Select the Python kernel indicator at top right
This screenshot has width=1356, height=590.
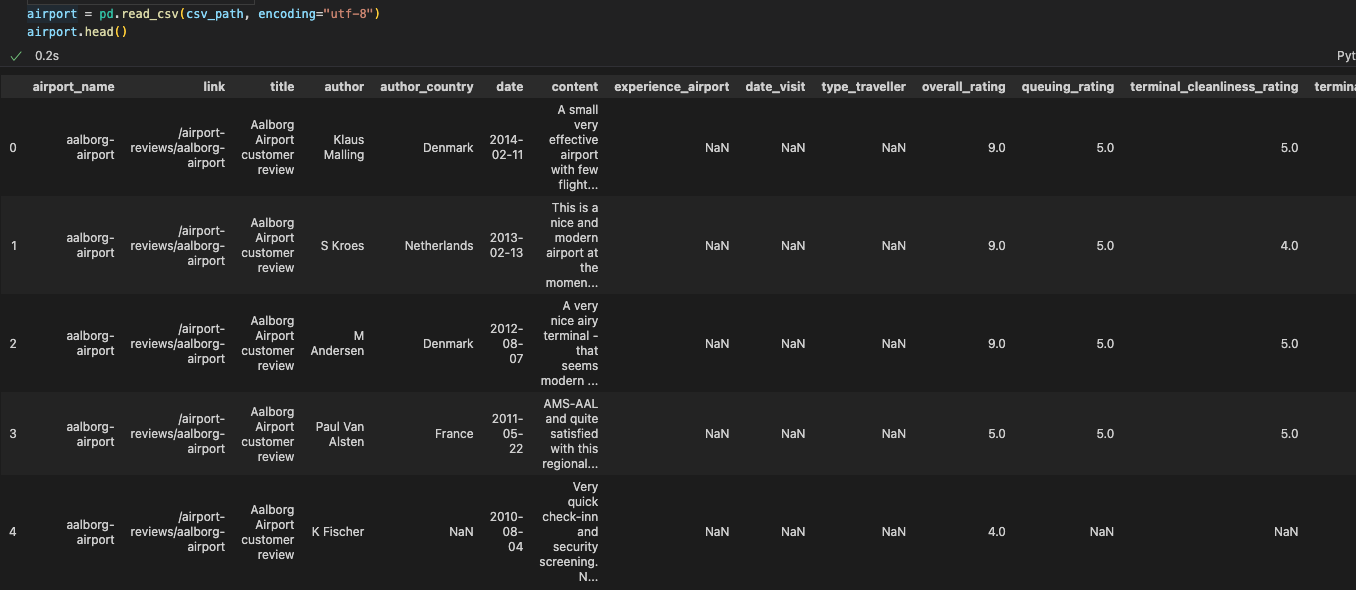(x=1345, y=55)
